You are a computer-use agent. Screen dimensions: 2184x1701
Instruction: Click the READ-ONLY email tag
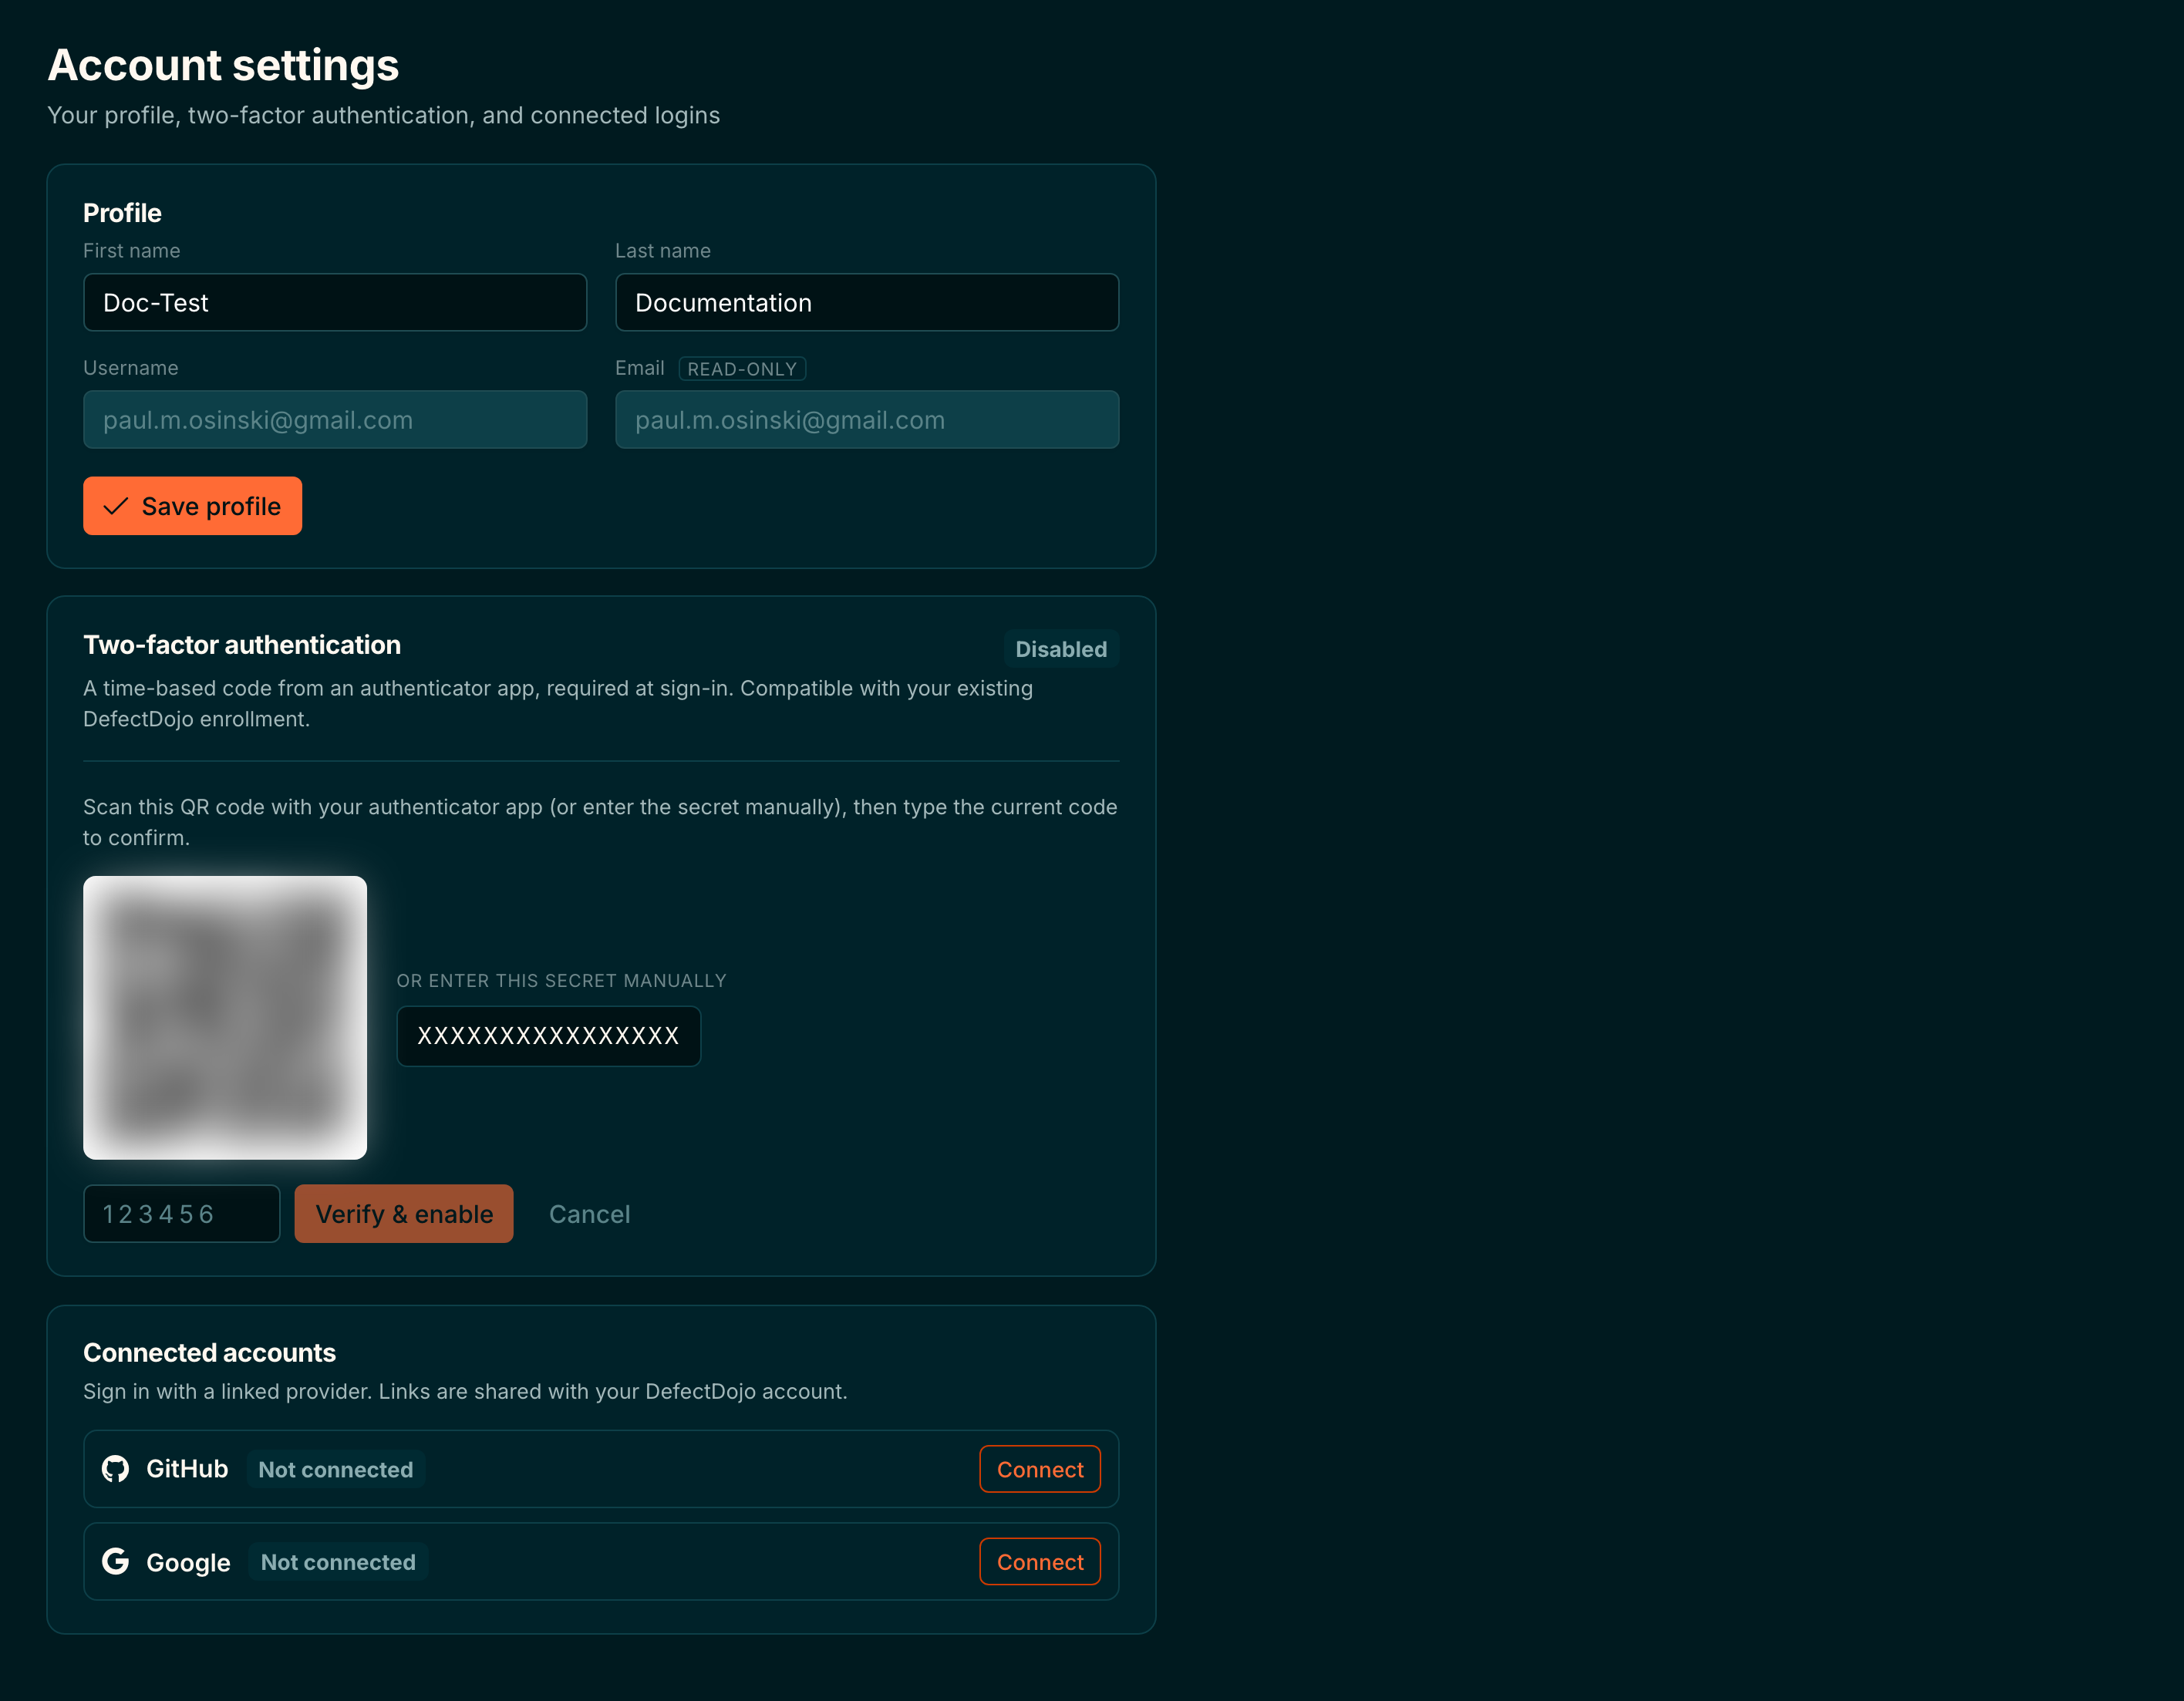742,369
